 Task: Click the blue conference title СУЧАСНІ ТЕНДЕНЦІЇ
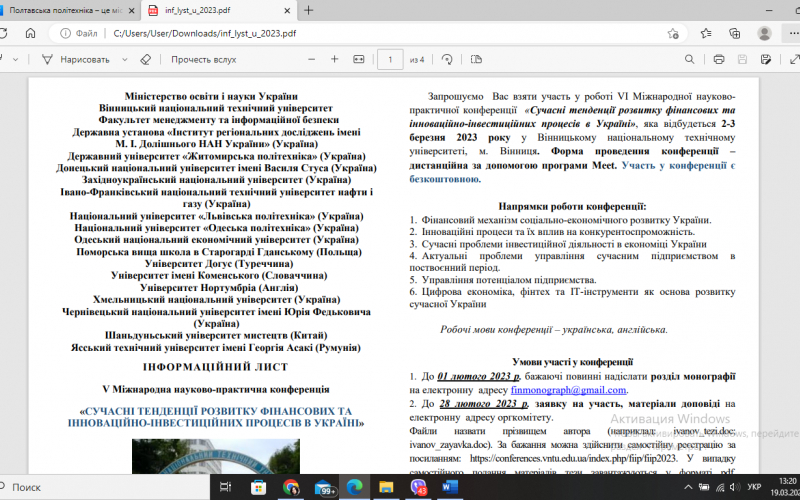point(216,417)
